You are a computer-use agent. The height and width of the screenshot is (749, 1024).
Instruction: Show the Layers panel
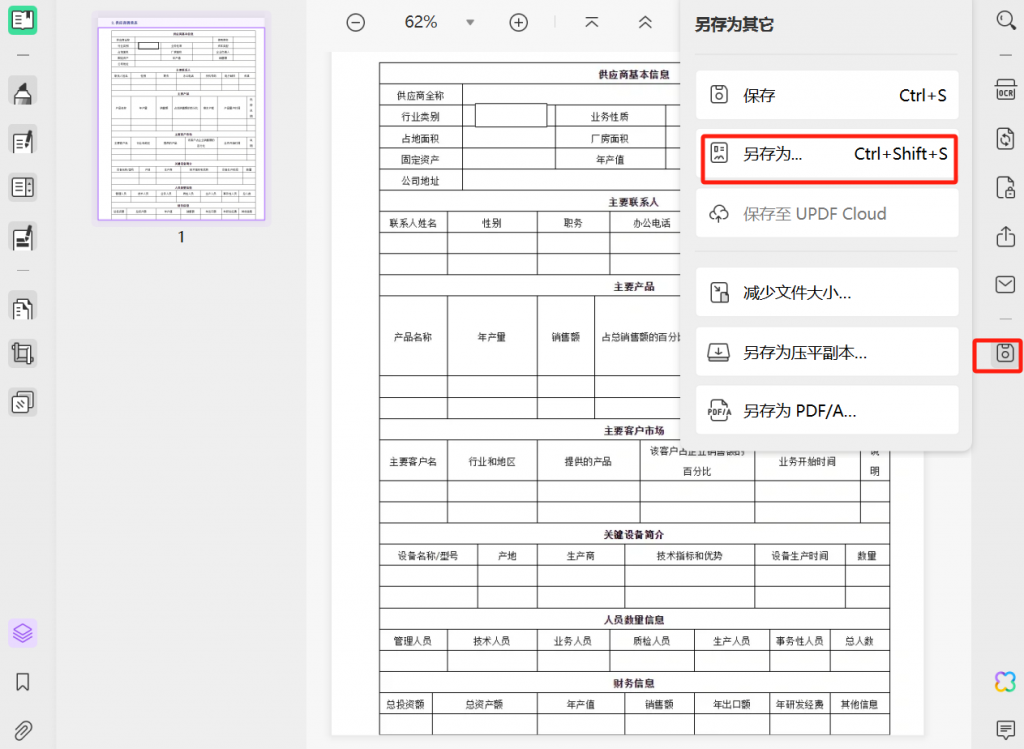(22, 633)
